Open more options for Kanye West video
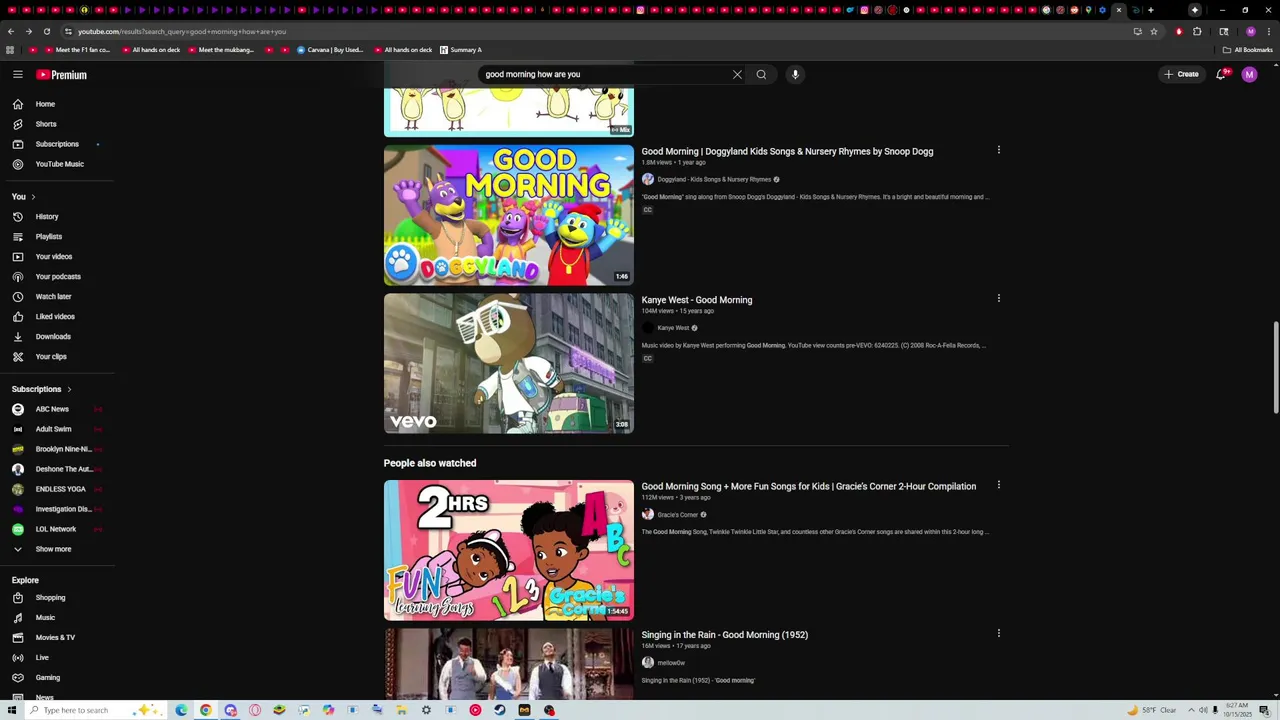Screen dimensions: 1280x720 coord(998,298)
